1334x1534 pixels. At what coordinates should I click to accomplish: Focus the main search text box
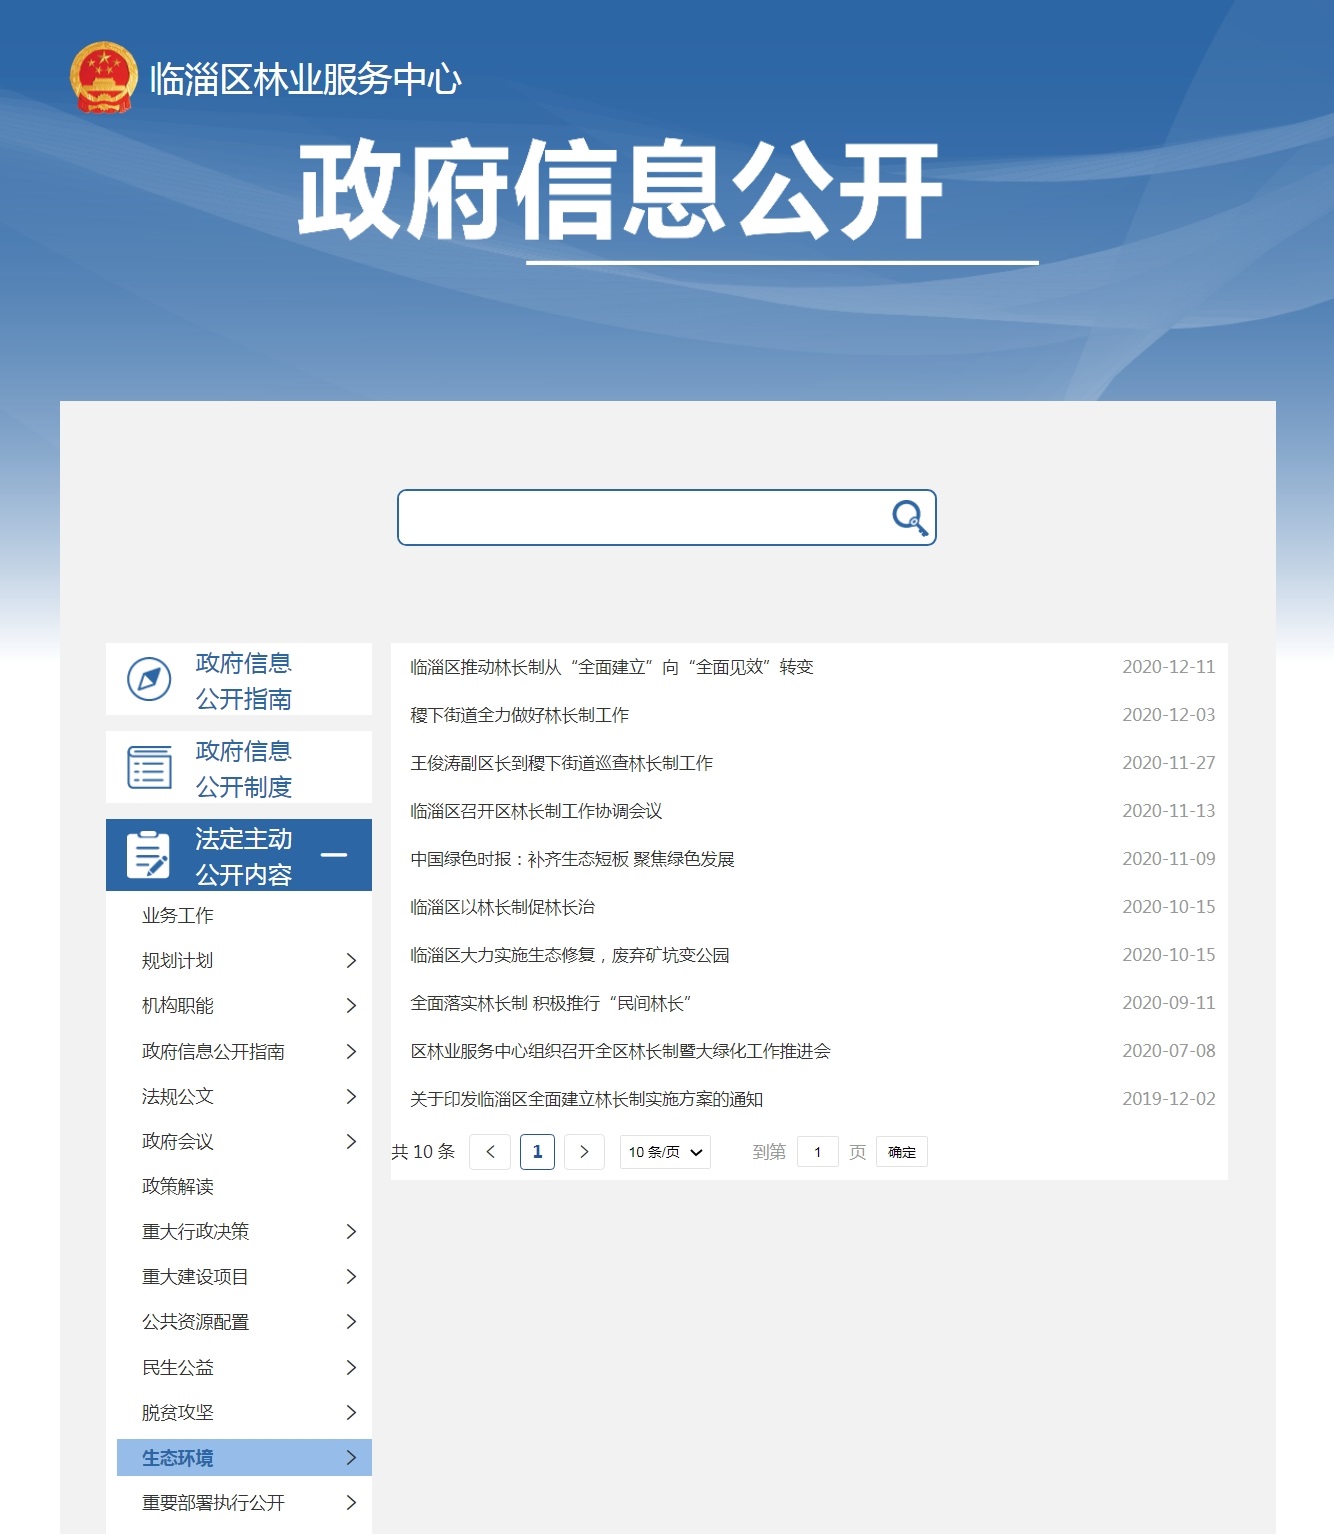[640, 518]
